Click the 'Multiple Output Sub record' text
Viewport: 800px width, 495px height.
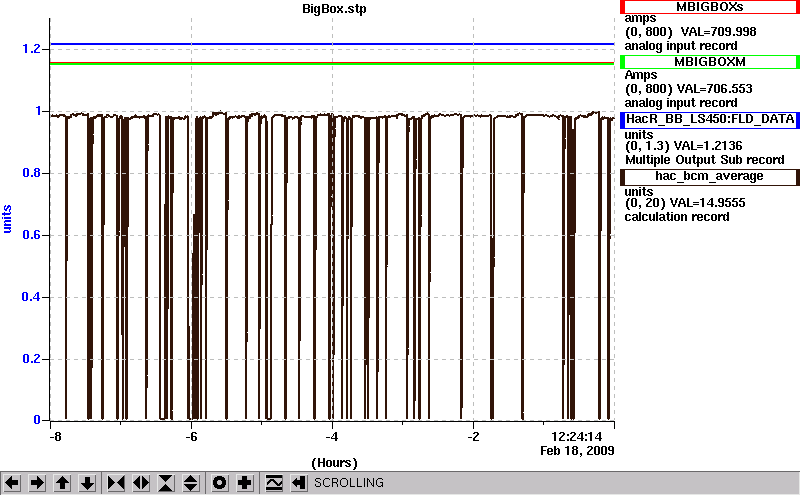click(x=705, y=160)
